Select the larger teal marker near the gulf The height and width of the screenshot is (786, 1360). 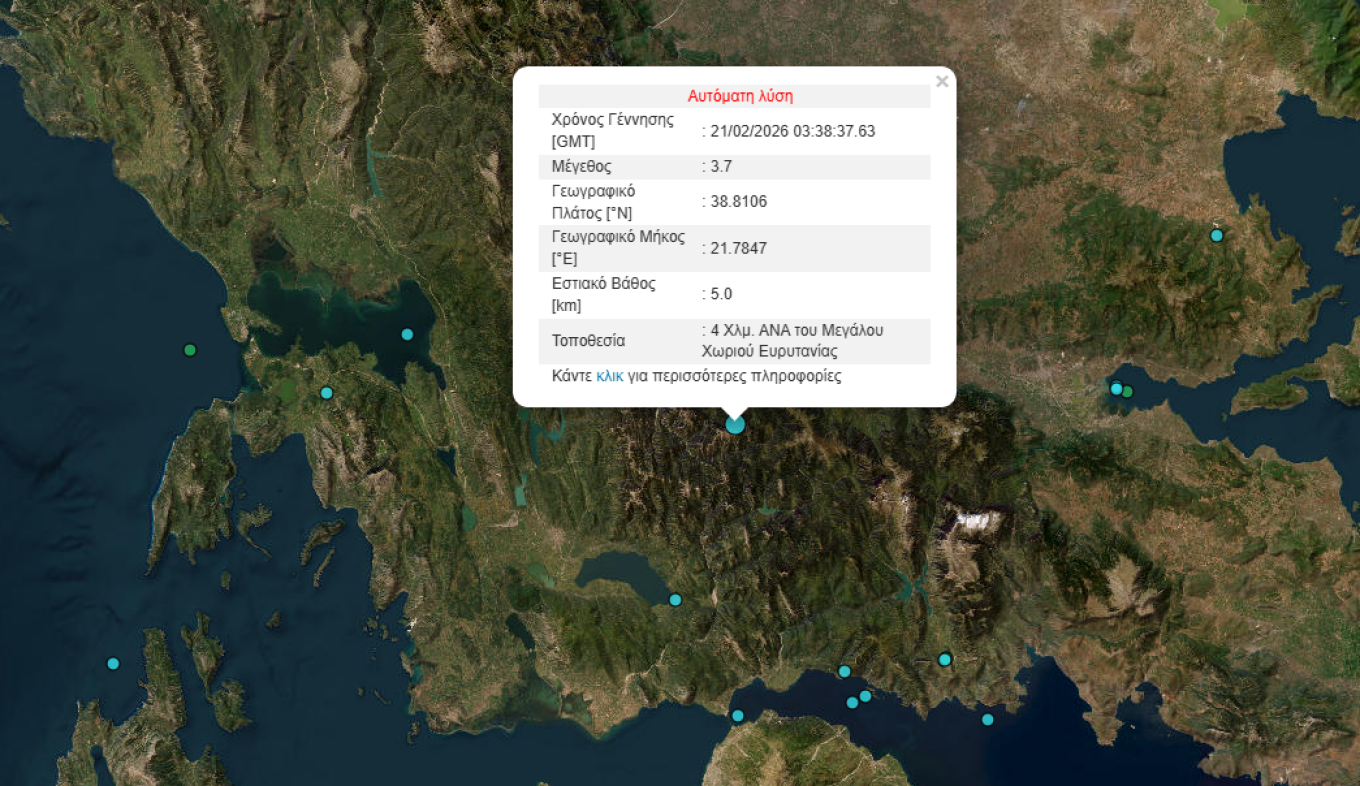click(944, 659)
